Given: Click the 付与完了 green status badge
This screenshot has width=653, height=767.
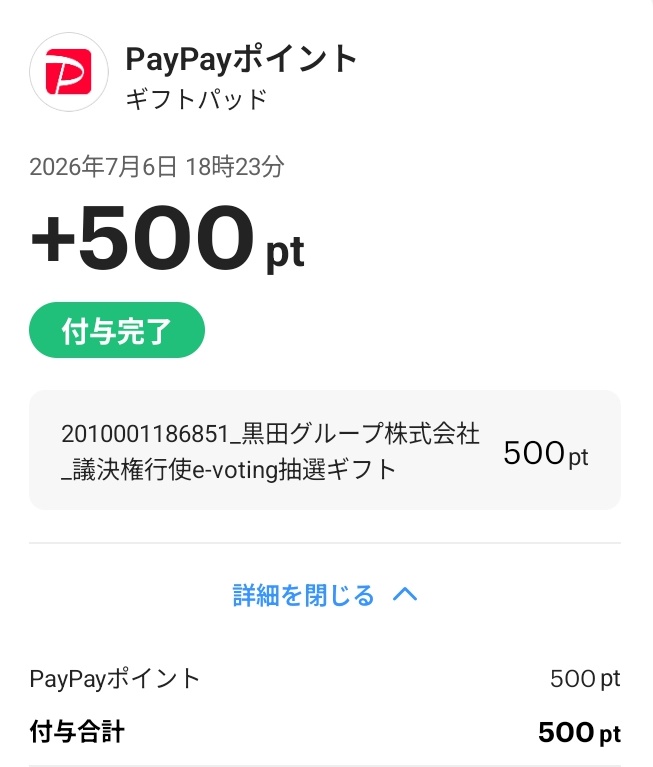Looking at the screenshot, I should 117,330.
